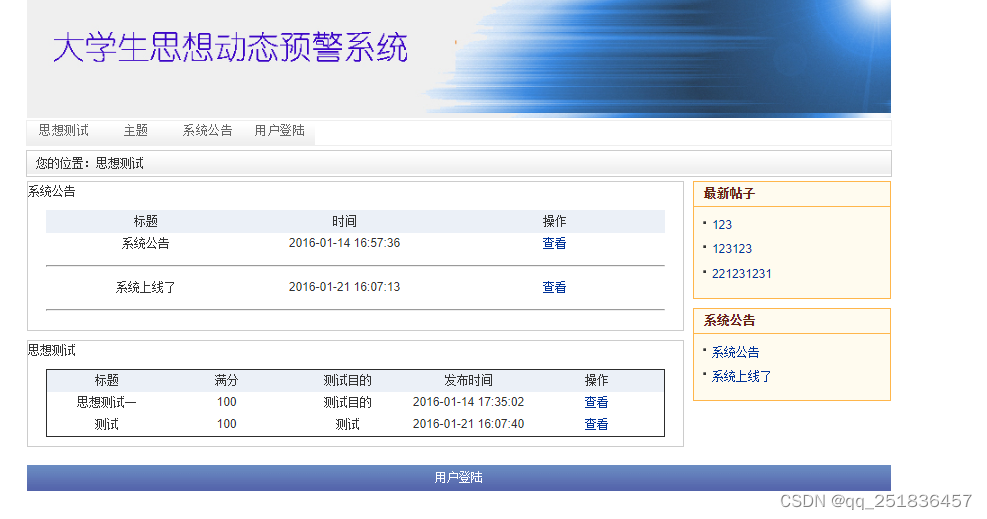Screen dimensions: 987x519
Task: Click the 用户登陆 footer bar
Action: pos(459,477)
